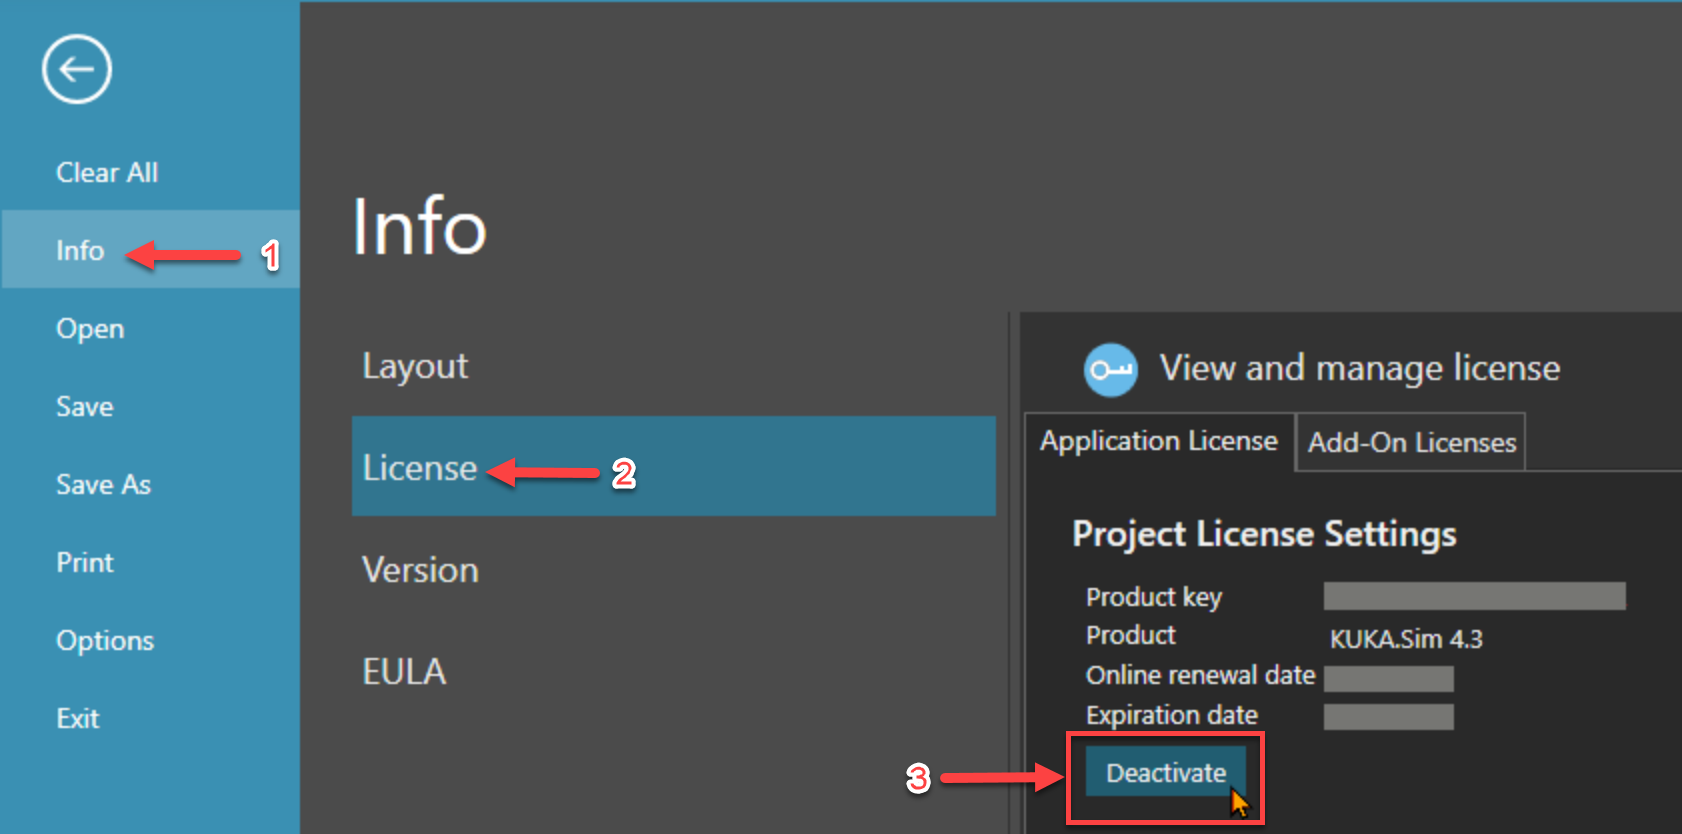
Task: Click Save in the sidebar
Action: coord(85,407)
